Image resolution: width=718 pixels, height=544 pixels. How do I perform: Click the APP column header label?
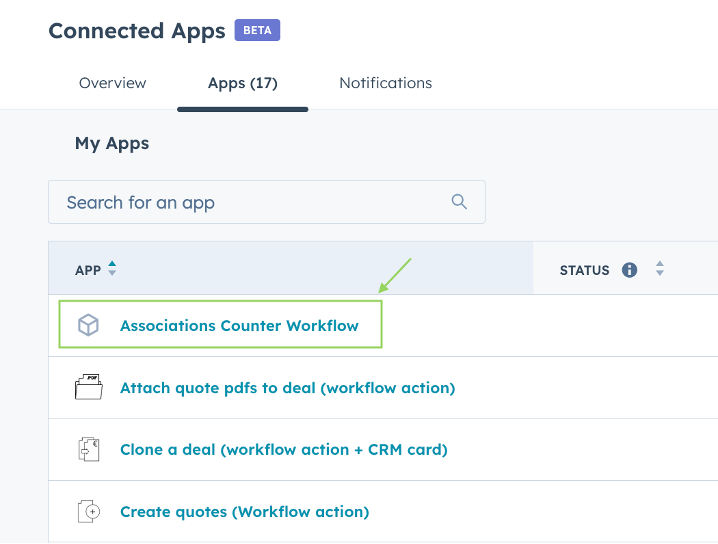pos(88,270)
